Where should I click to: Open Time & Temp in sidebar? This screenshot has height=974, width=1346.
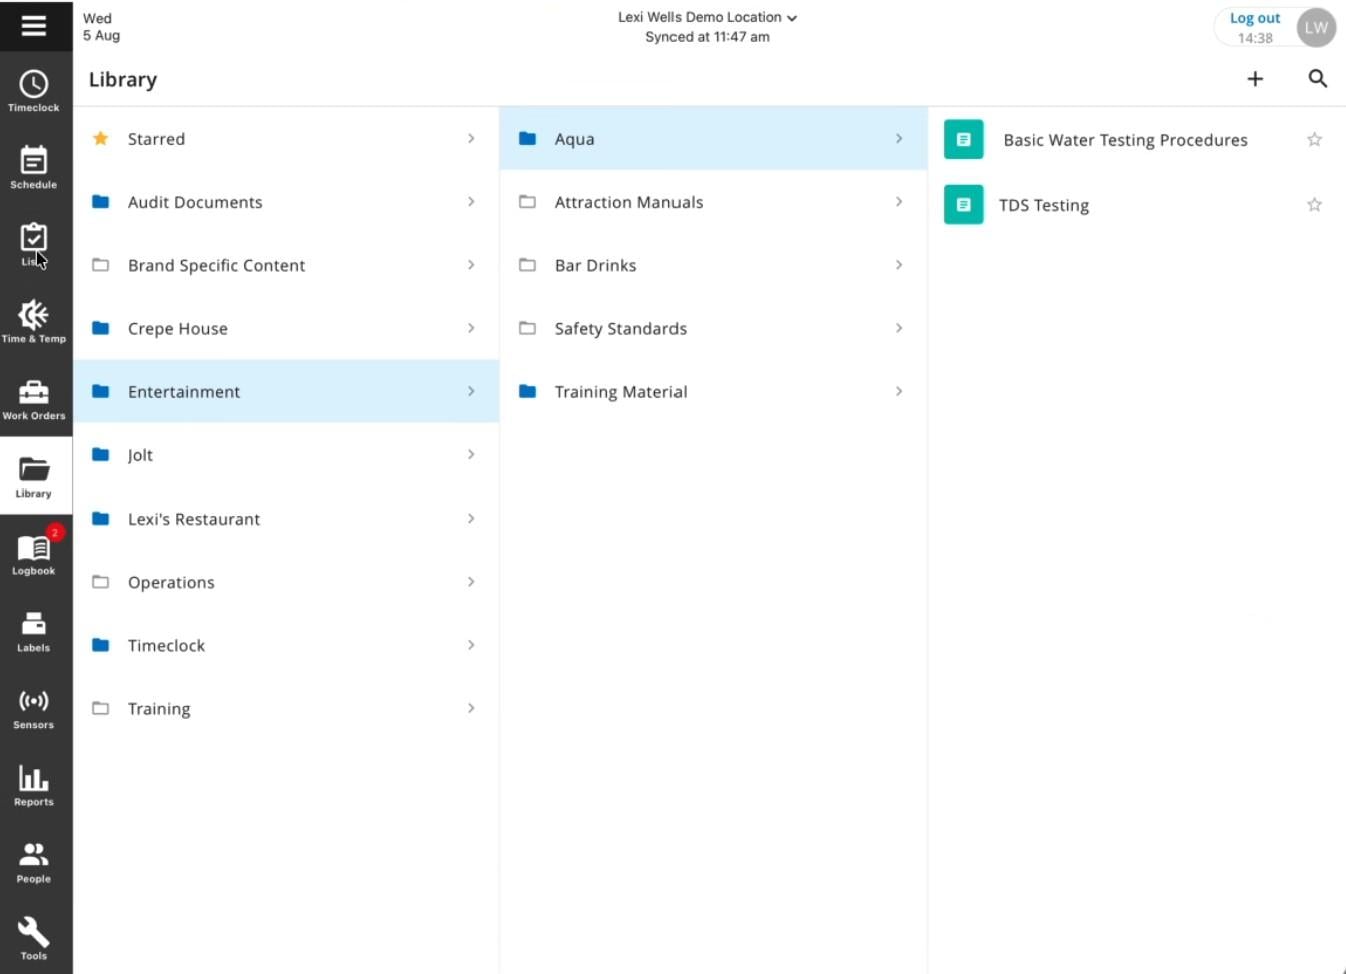[34, 322]
